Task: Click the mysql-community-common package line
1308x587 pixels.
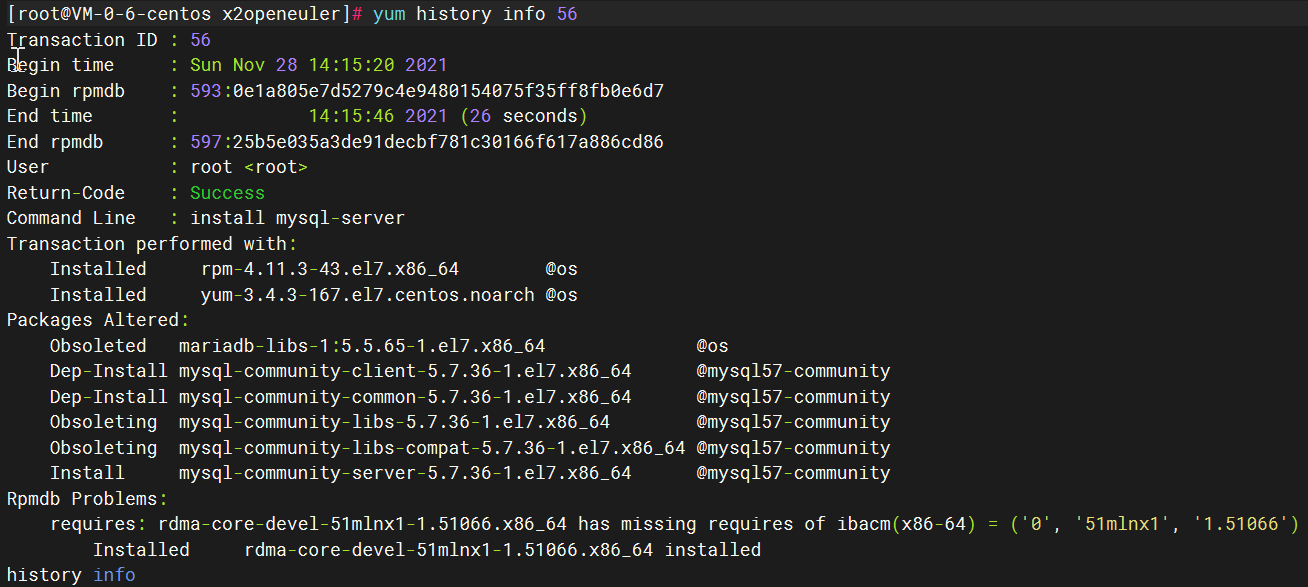Action: click(x=405, y=397)
